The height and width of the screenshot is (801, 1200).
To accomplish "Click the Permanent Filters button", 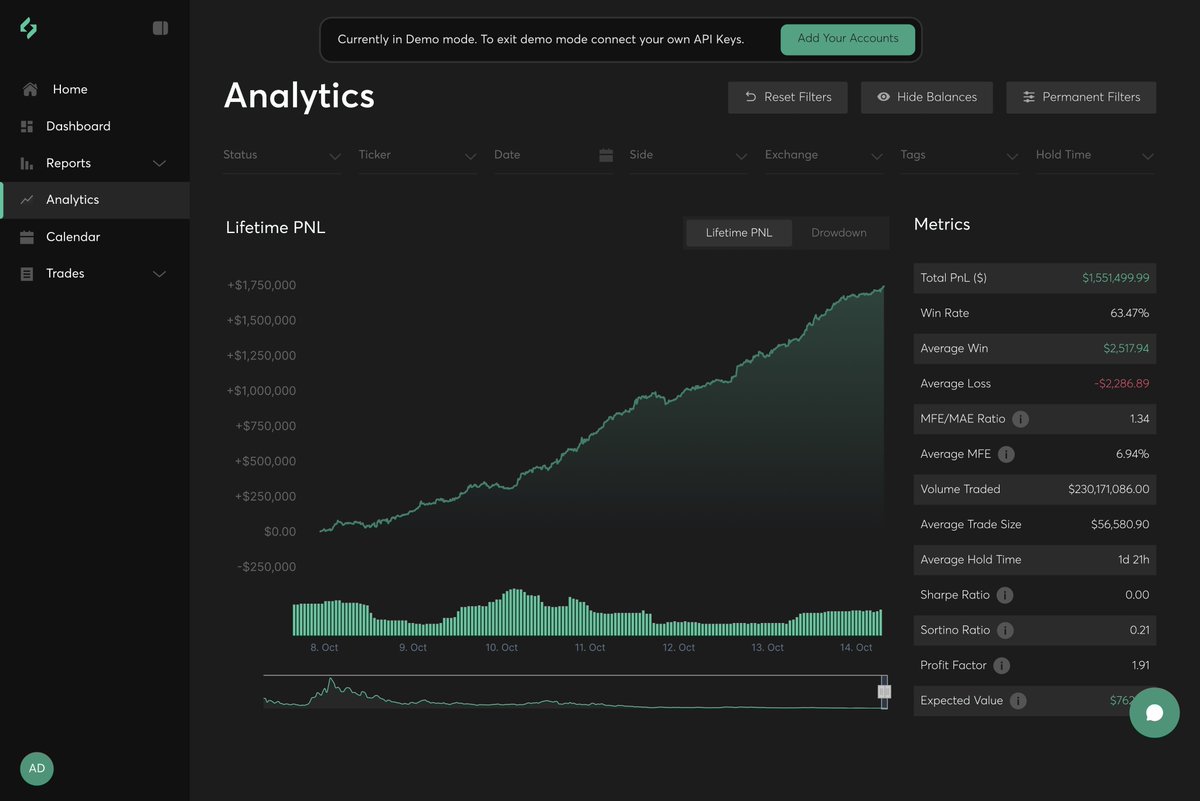I will pyautogui.click(x=1081, y=97).
